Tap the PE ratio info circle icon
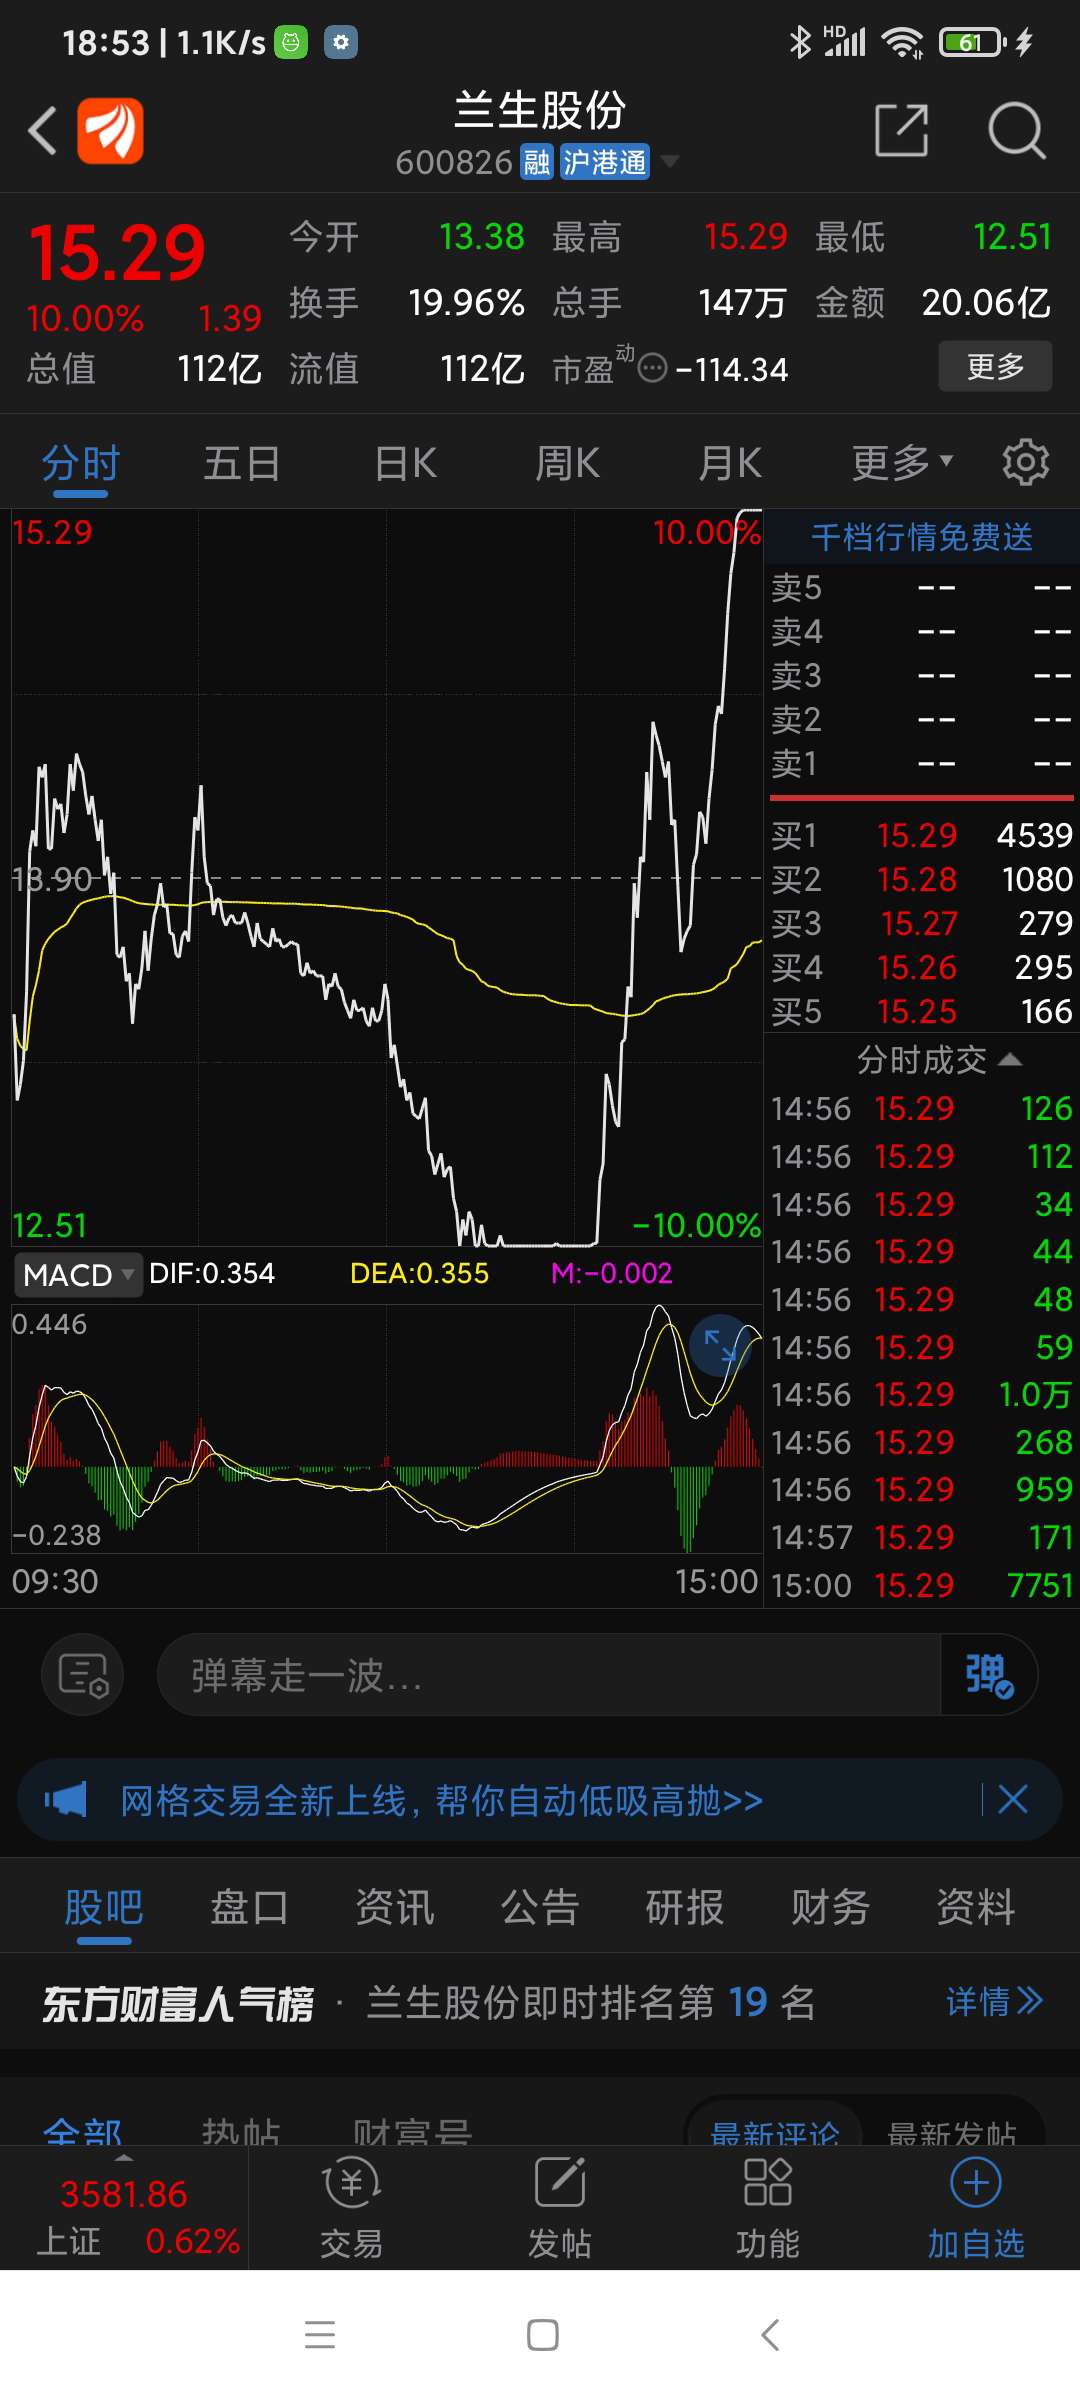The image size is (1080, 2400). tap(652, 369)
